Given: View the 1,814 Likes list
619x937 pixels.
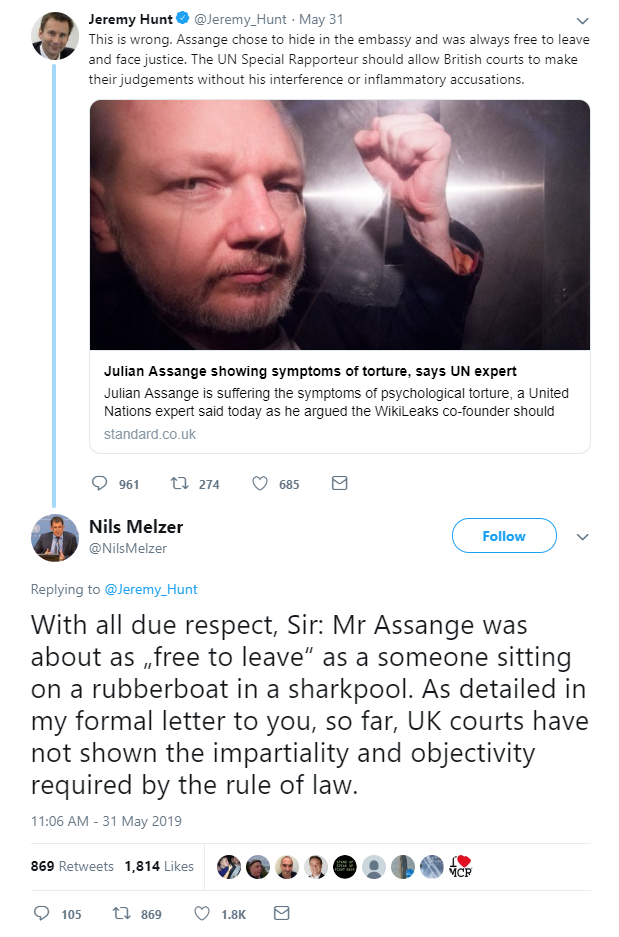Looking at the screenshot, I should point(159,866).
